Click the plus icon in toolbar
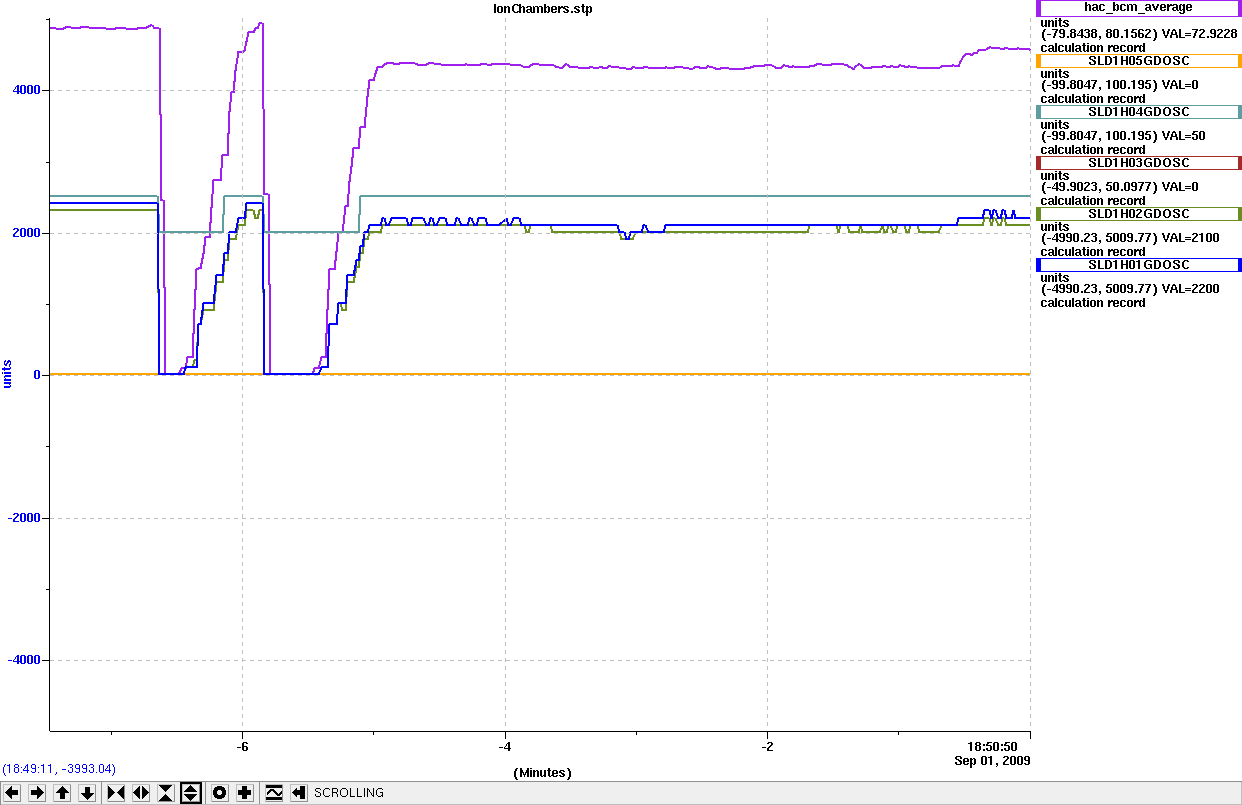This screenshot has height=805, width=1242. pyautogui.click(x=244, y=793)
